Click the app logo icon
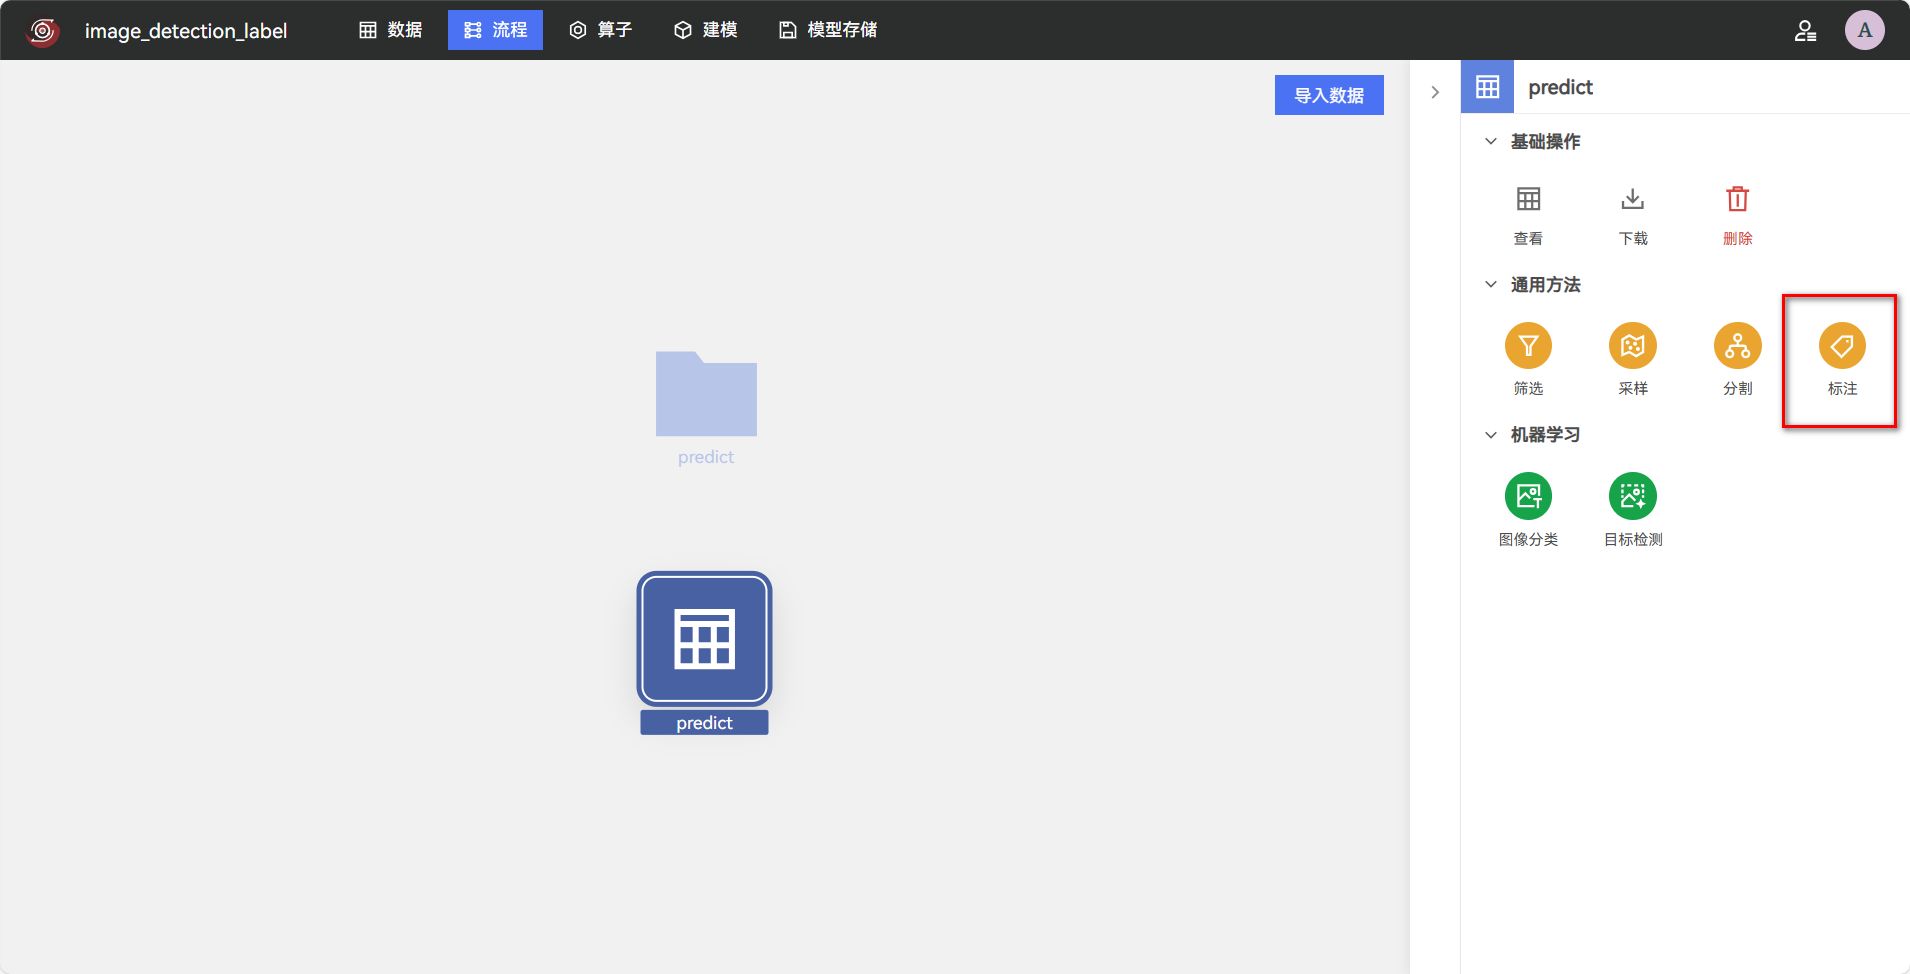This screenshot has height=974, width=1910. [43, 31]
